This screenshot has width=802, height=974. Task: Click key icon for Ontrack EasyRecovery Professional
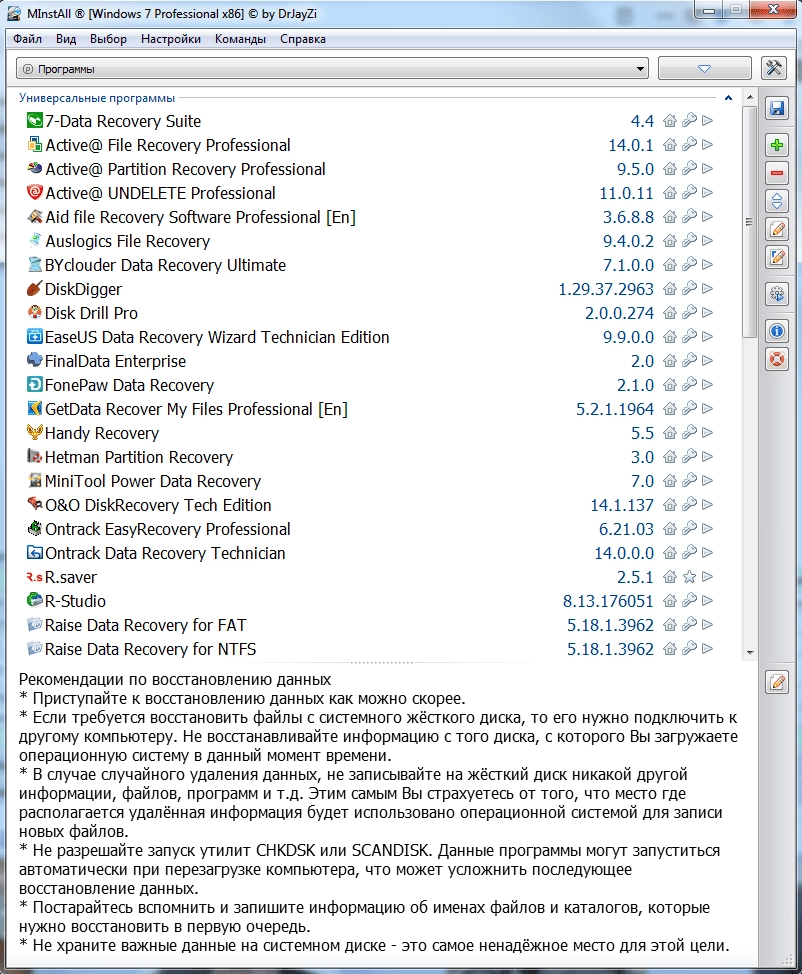tap(689, 529)
